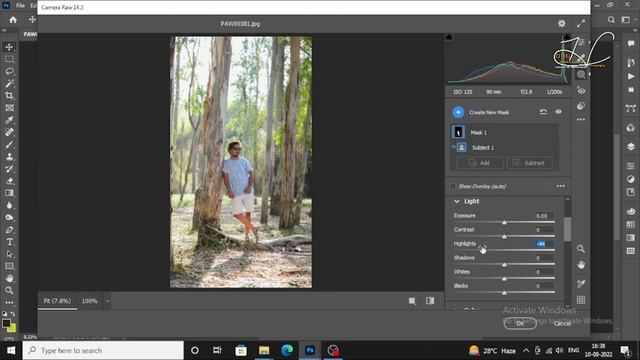Open more image settings in Camera Raw strip
Viewport: 640px width, 360px height.
(x=581, y=120)
